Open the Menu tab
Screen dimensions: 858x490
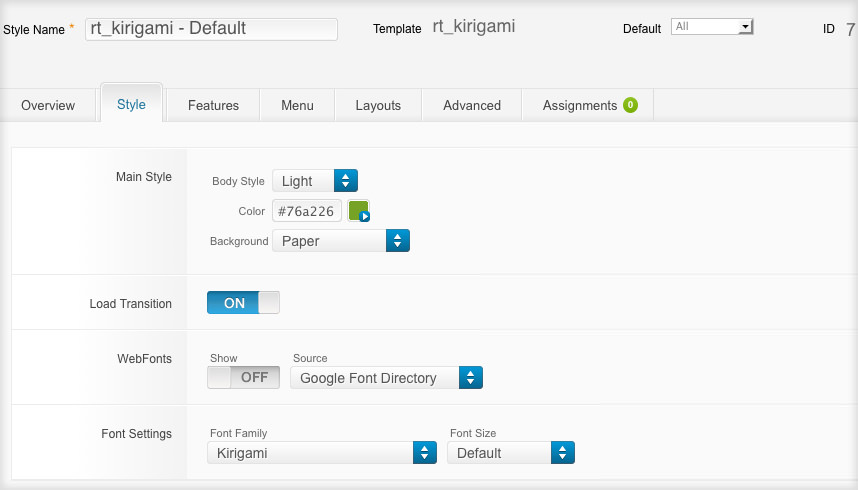click(297, 105)
